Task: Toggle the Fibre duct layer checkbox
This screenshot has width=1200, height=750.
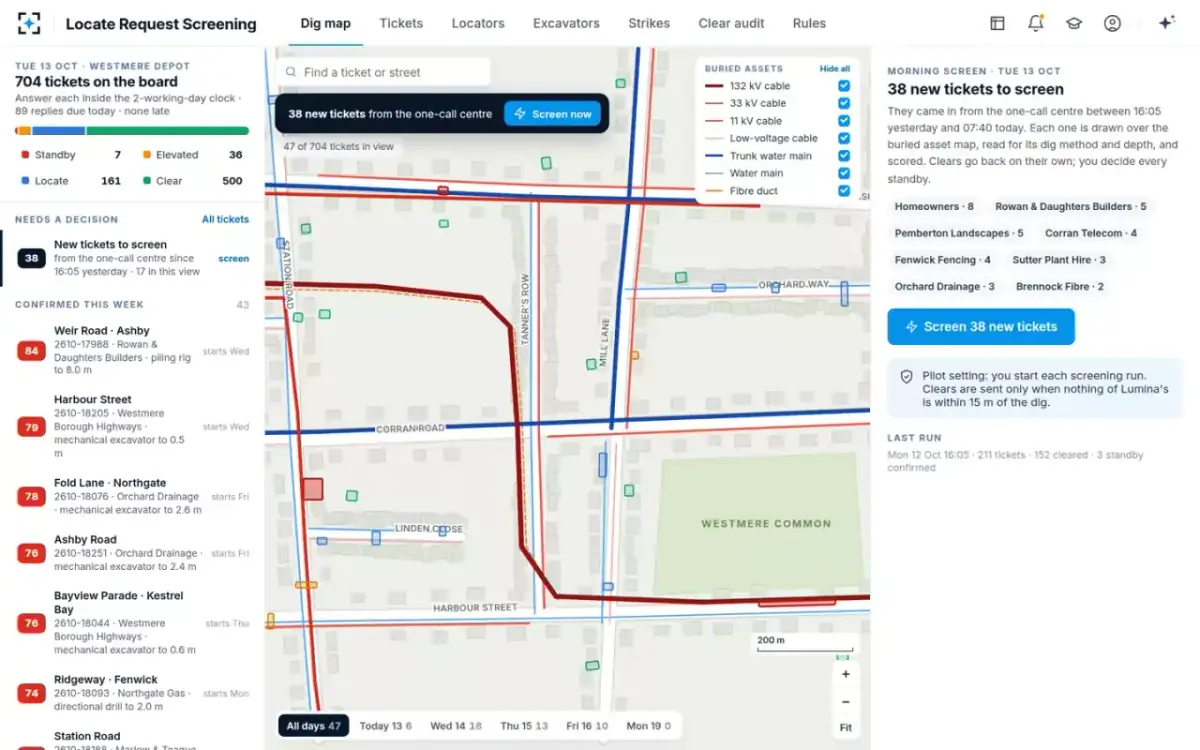Action: coord(844,190)
